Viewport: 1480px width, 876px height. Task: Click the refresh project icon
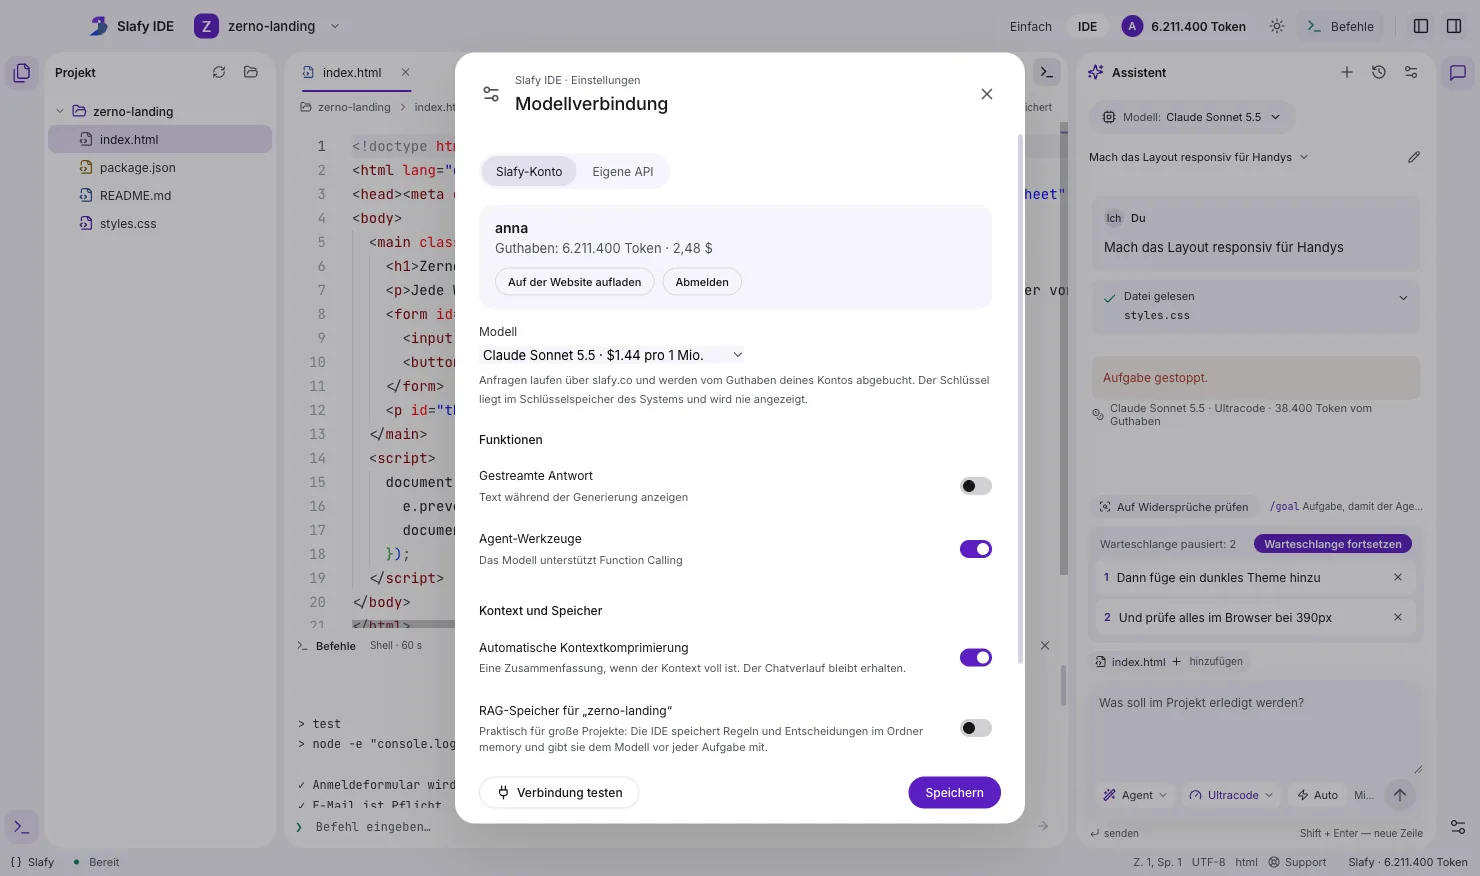click(219, 72)
